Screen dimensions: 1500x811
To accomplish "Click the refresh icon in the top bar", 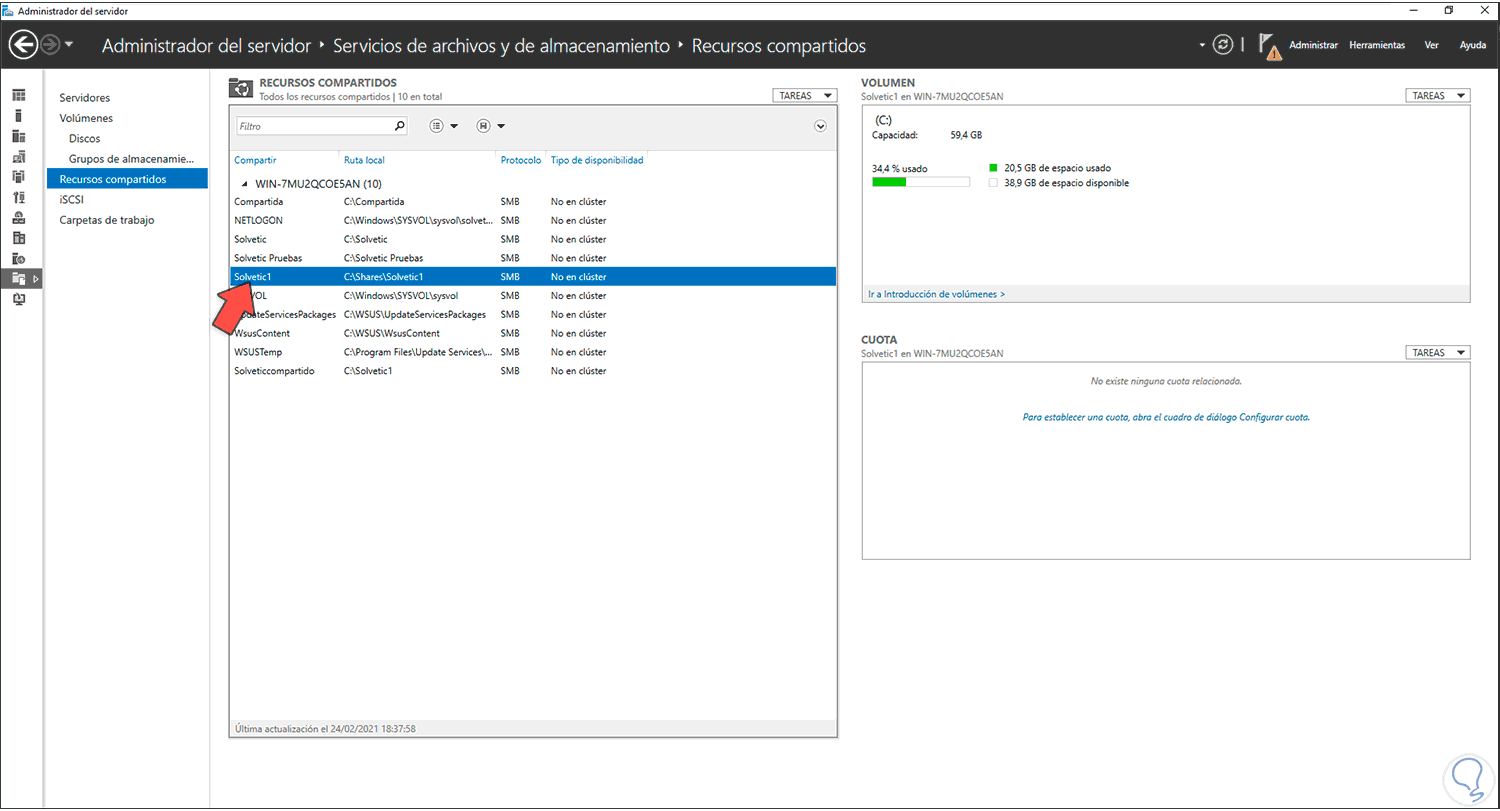I will pos(1222,45).
